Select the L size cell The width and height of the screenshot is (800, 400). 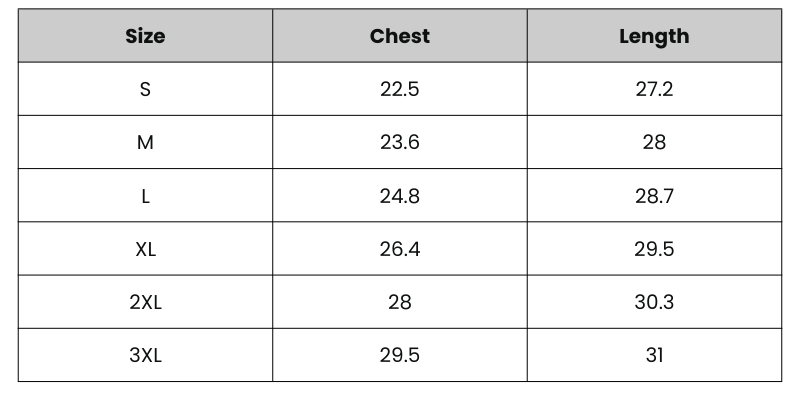(x=145, y=196)
